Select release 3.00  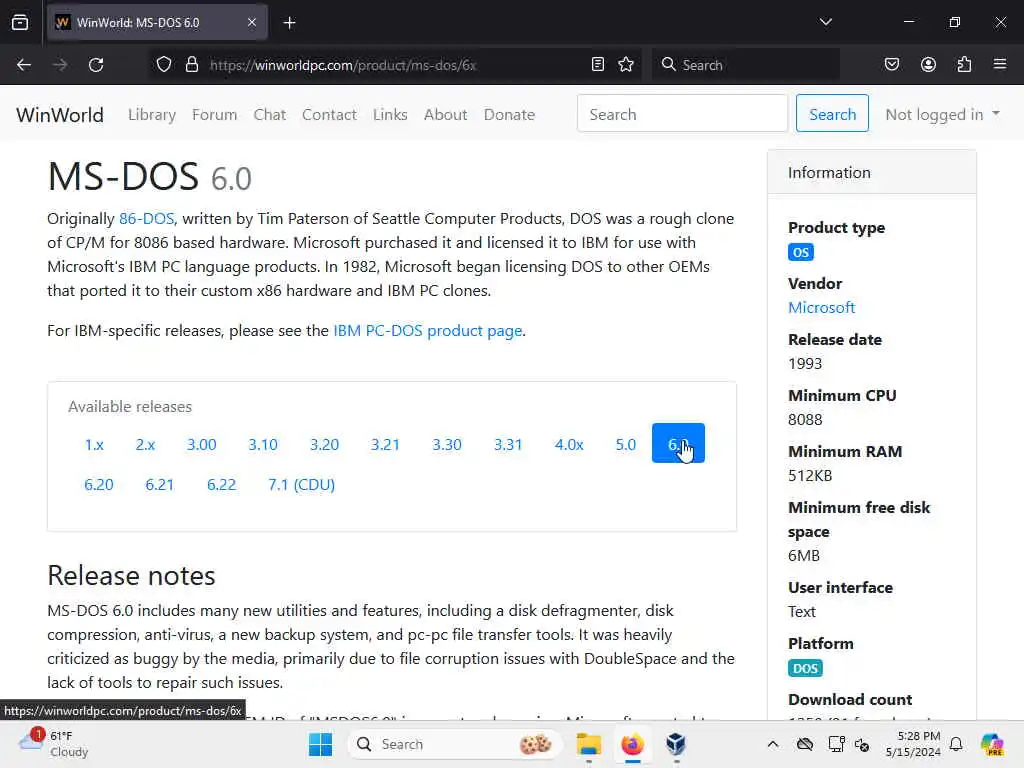coord(201,444)
